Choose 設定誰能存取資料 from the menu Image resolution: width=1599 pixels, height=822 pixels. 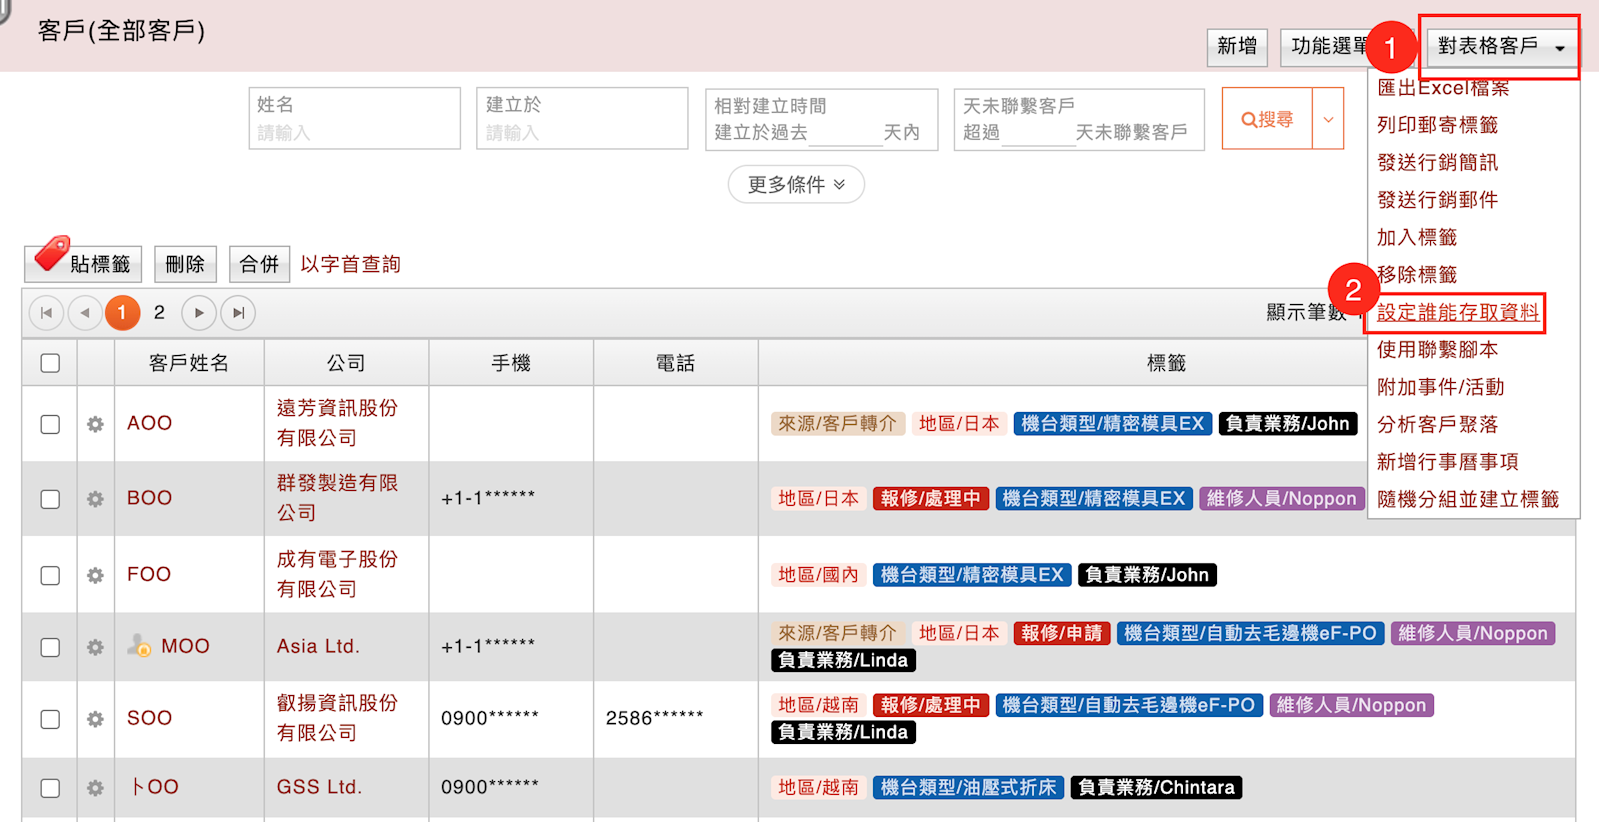[1458, 313]
